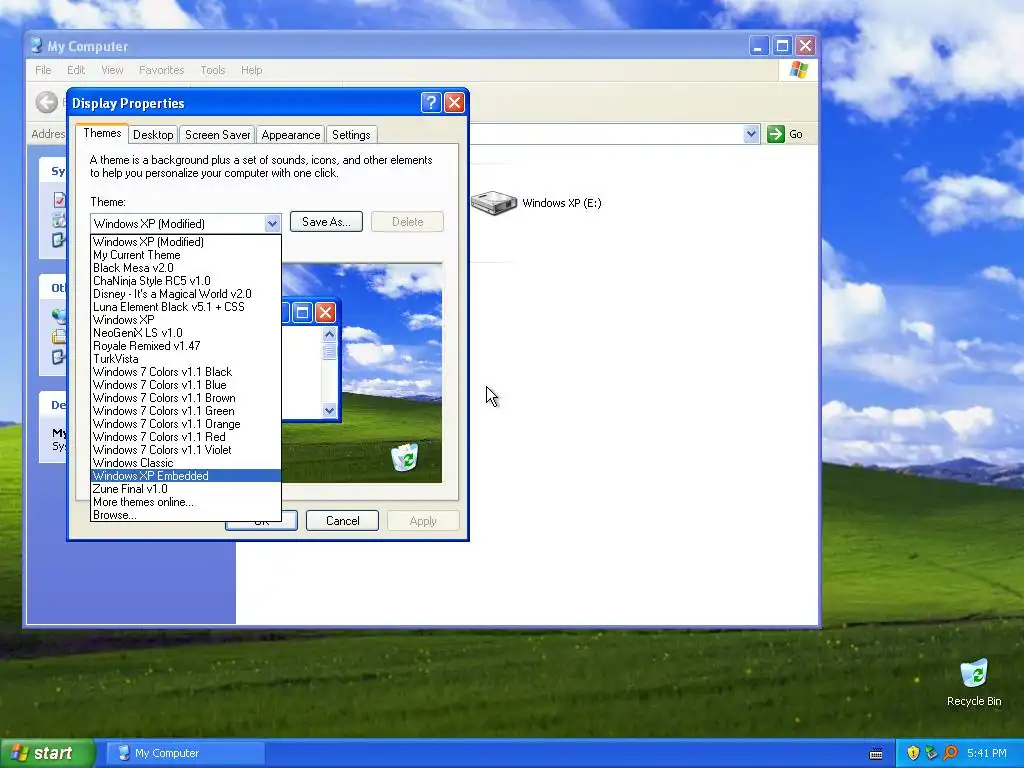Open the Edit menu
Viewport: 1024px width, 768px height.
tap(76, 70)
